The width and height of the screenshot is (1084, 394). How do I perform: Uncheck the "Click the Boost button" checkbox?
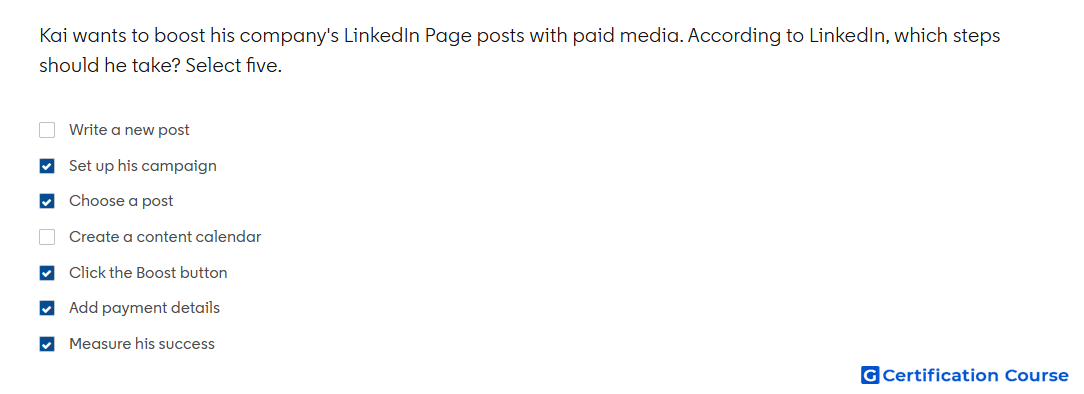click(x=47, y=273)
